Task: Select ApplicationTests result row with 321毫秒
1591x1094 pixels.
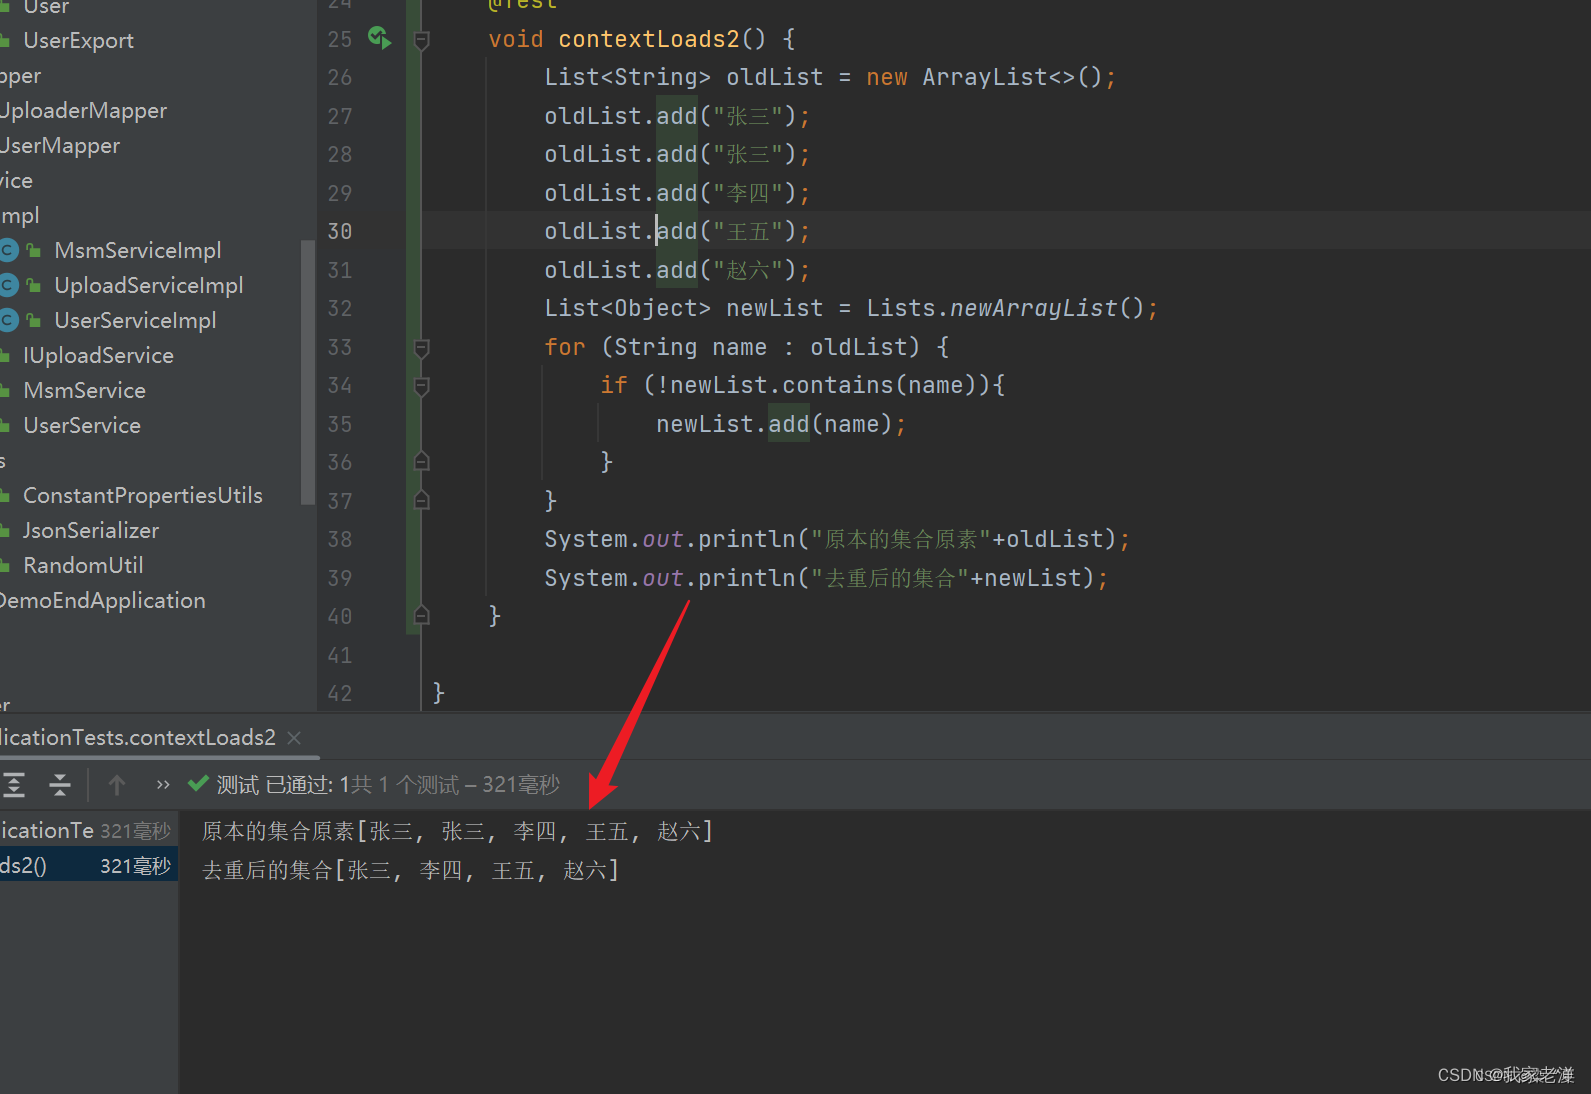Action: 89,830
